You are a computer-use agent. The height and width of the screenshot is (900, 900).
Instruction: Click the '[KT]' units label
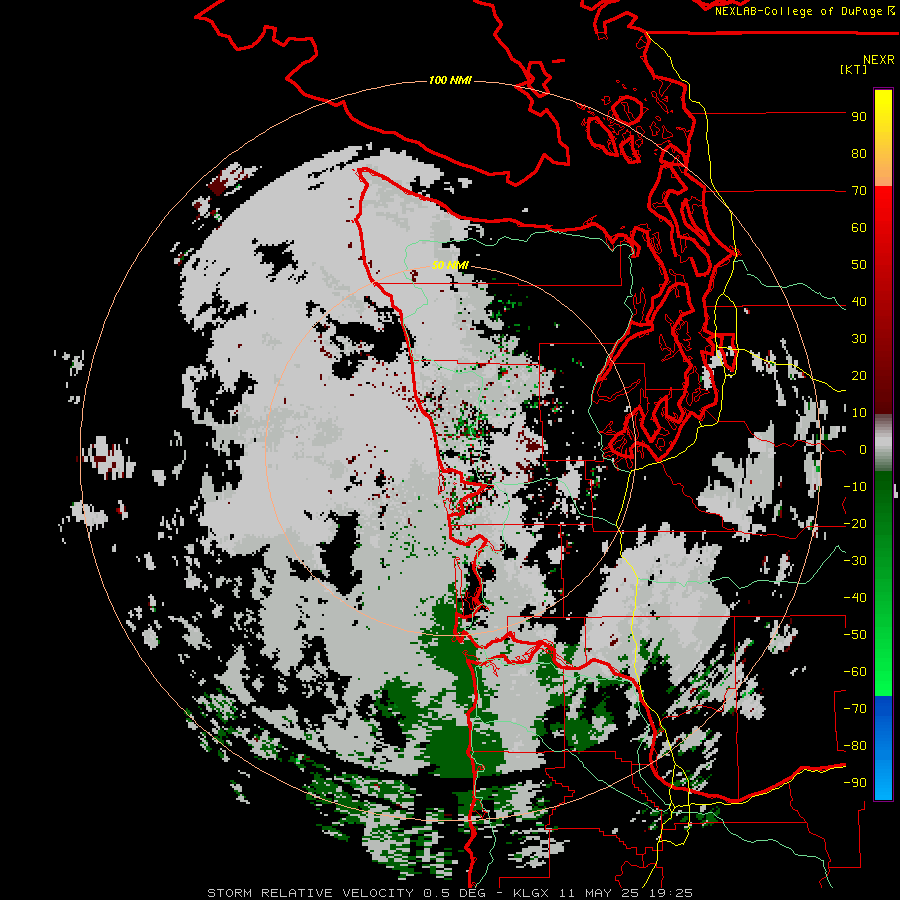pos(854,69)
